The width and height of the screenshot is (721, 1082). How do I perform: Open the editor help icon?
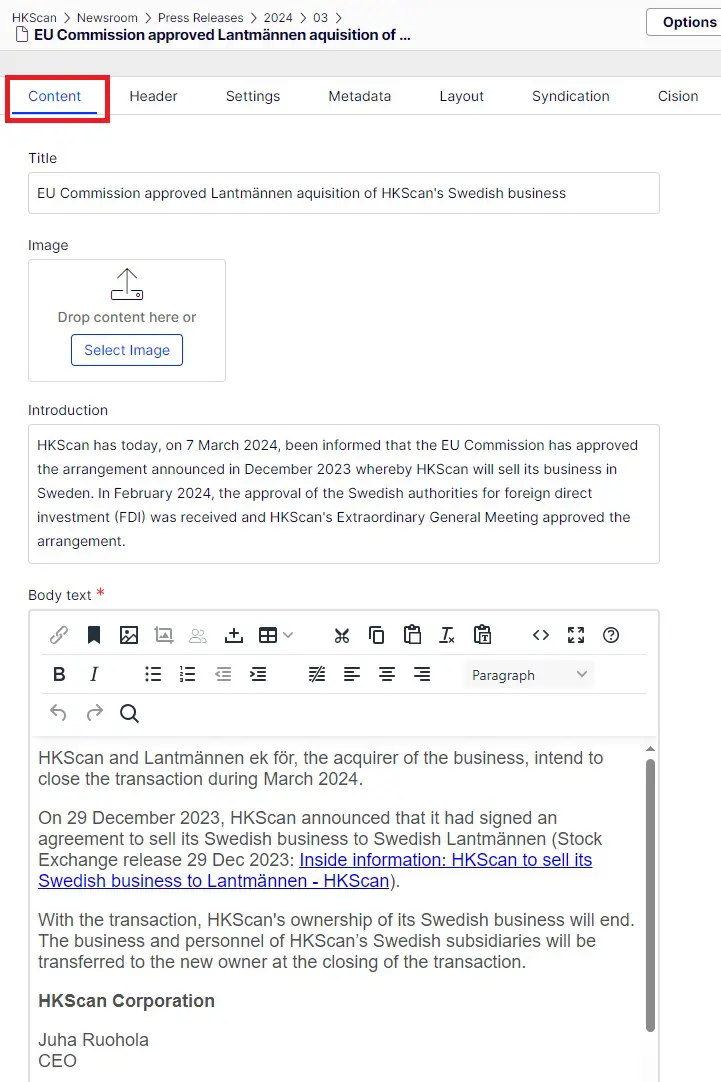tap(611, 635)
